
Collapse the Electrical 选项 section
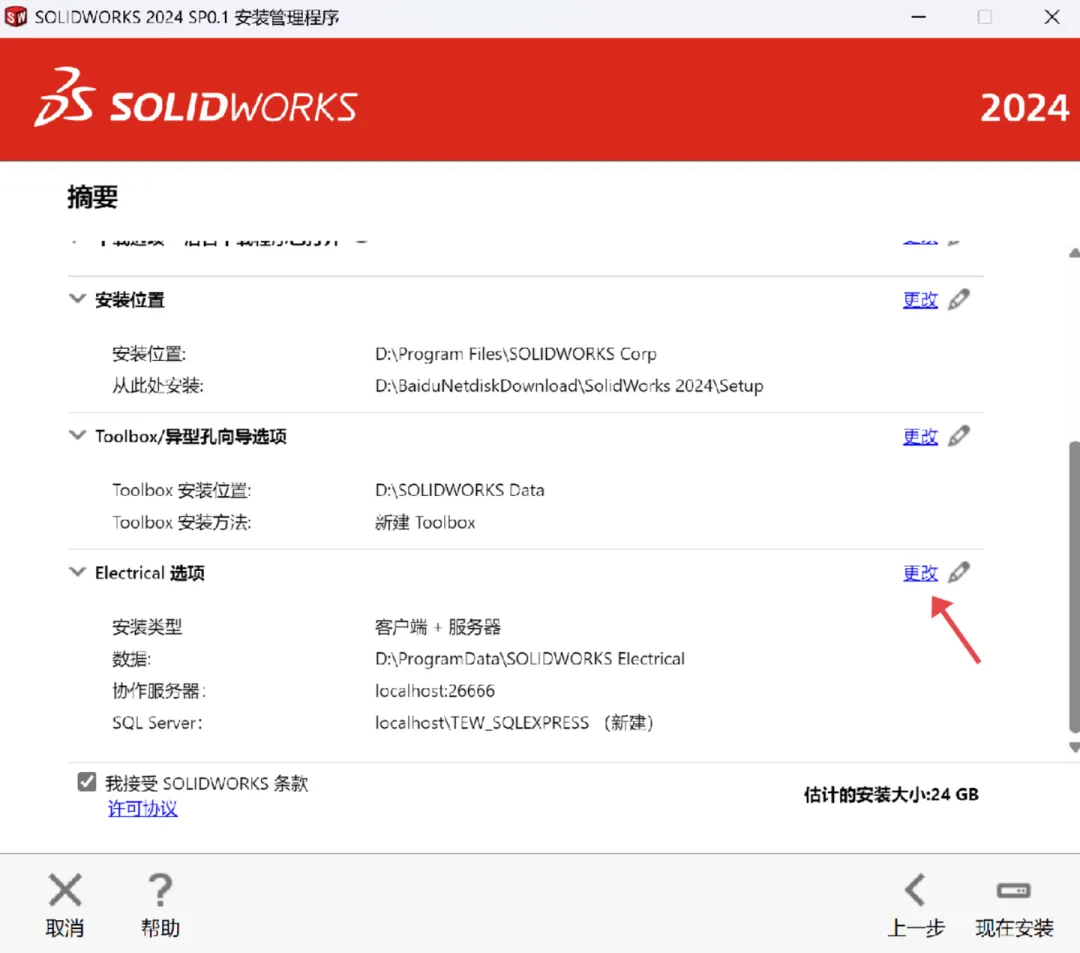click(x=78, y=572)
